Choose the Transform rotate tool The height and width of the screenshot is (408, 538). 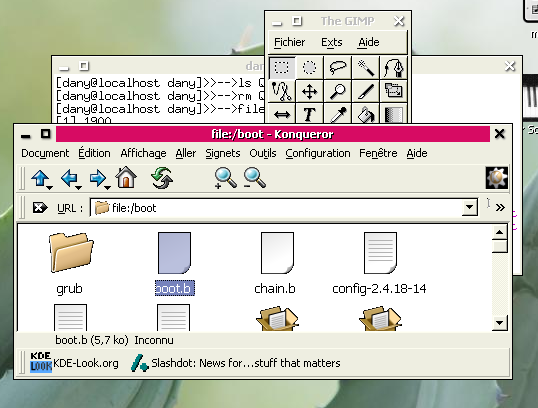tap(394, 91)
